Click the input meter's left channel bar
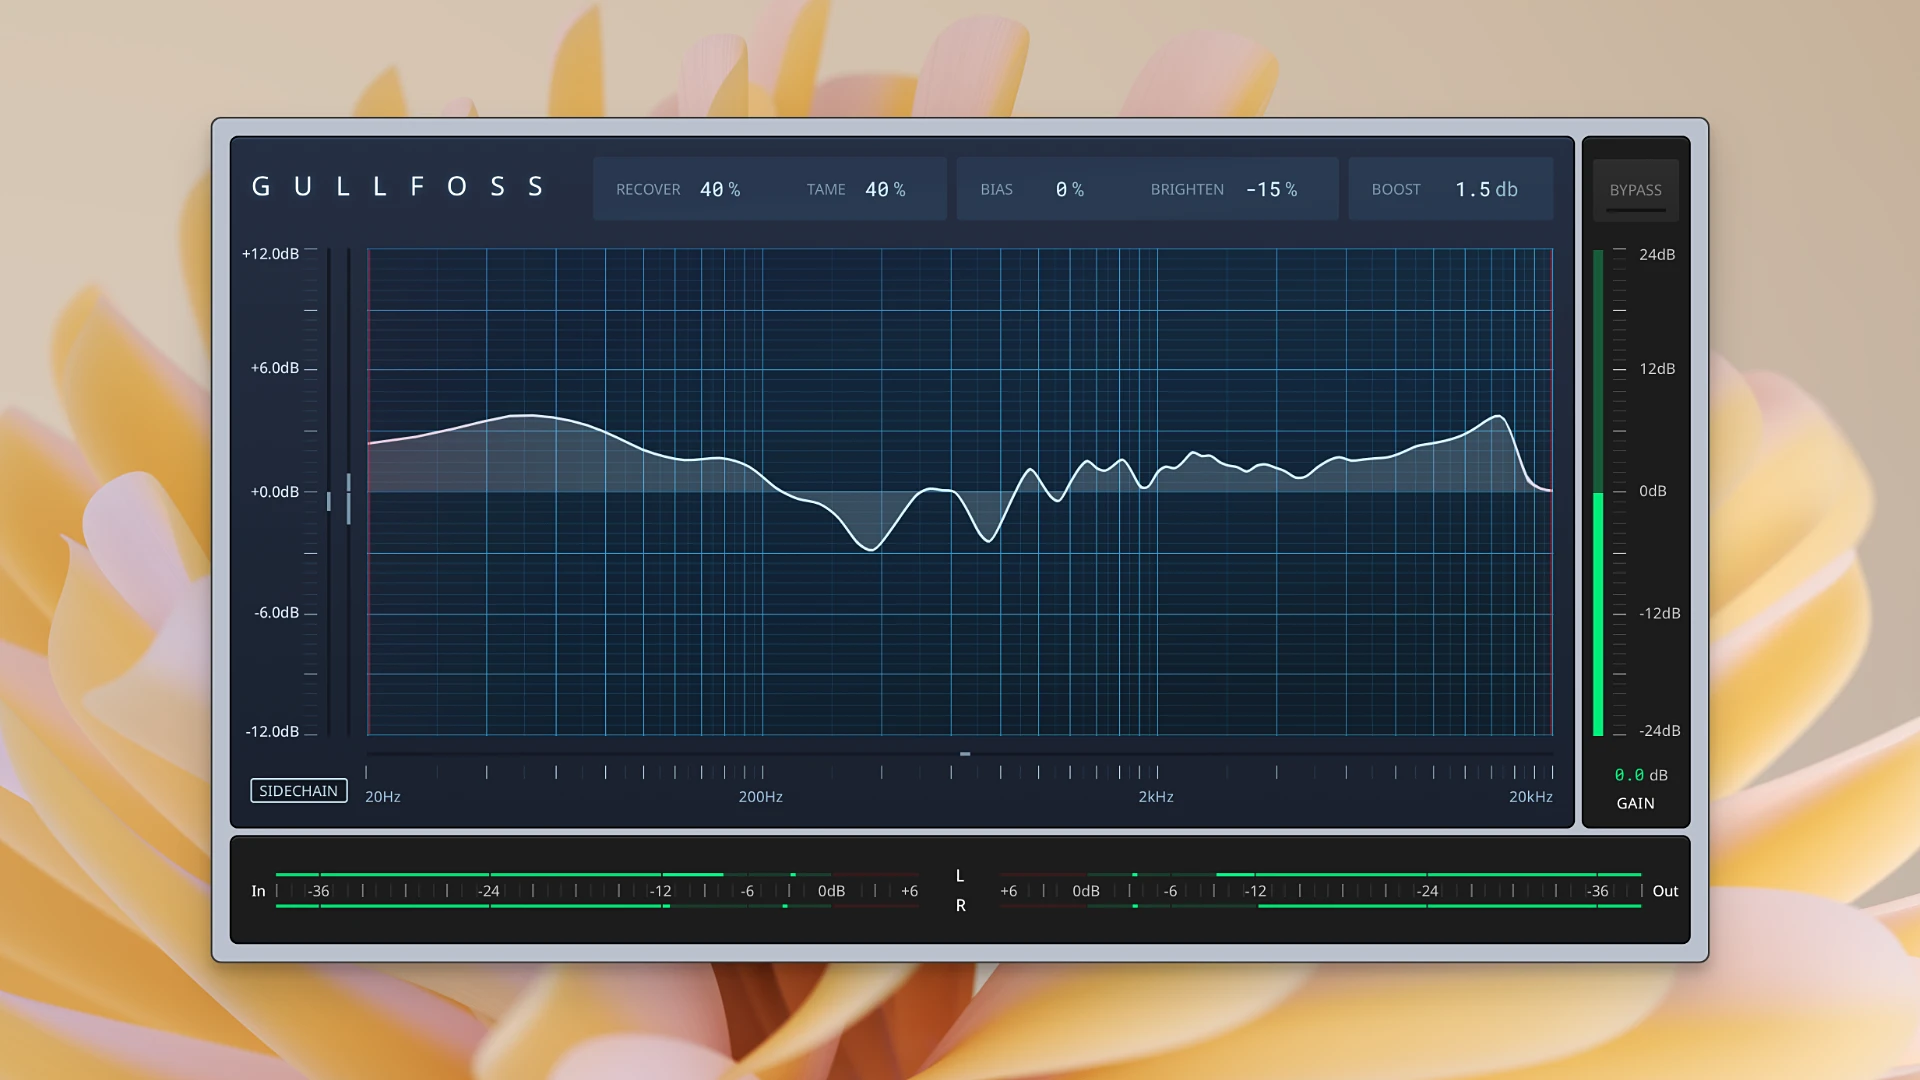The width and height of the screenshot is (1920, 1080). (597, 875)
